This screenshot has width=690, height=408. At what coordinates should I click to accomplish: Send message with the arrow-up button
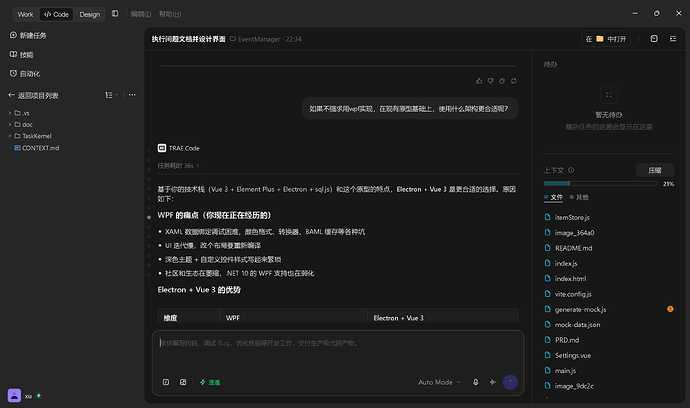(510, 382)
